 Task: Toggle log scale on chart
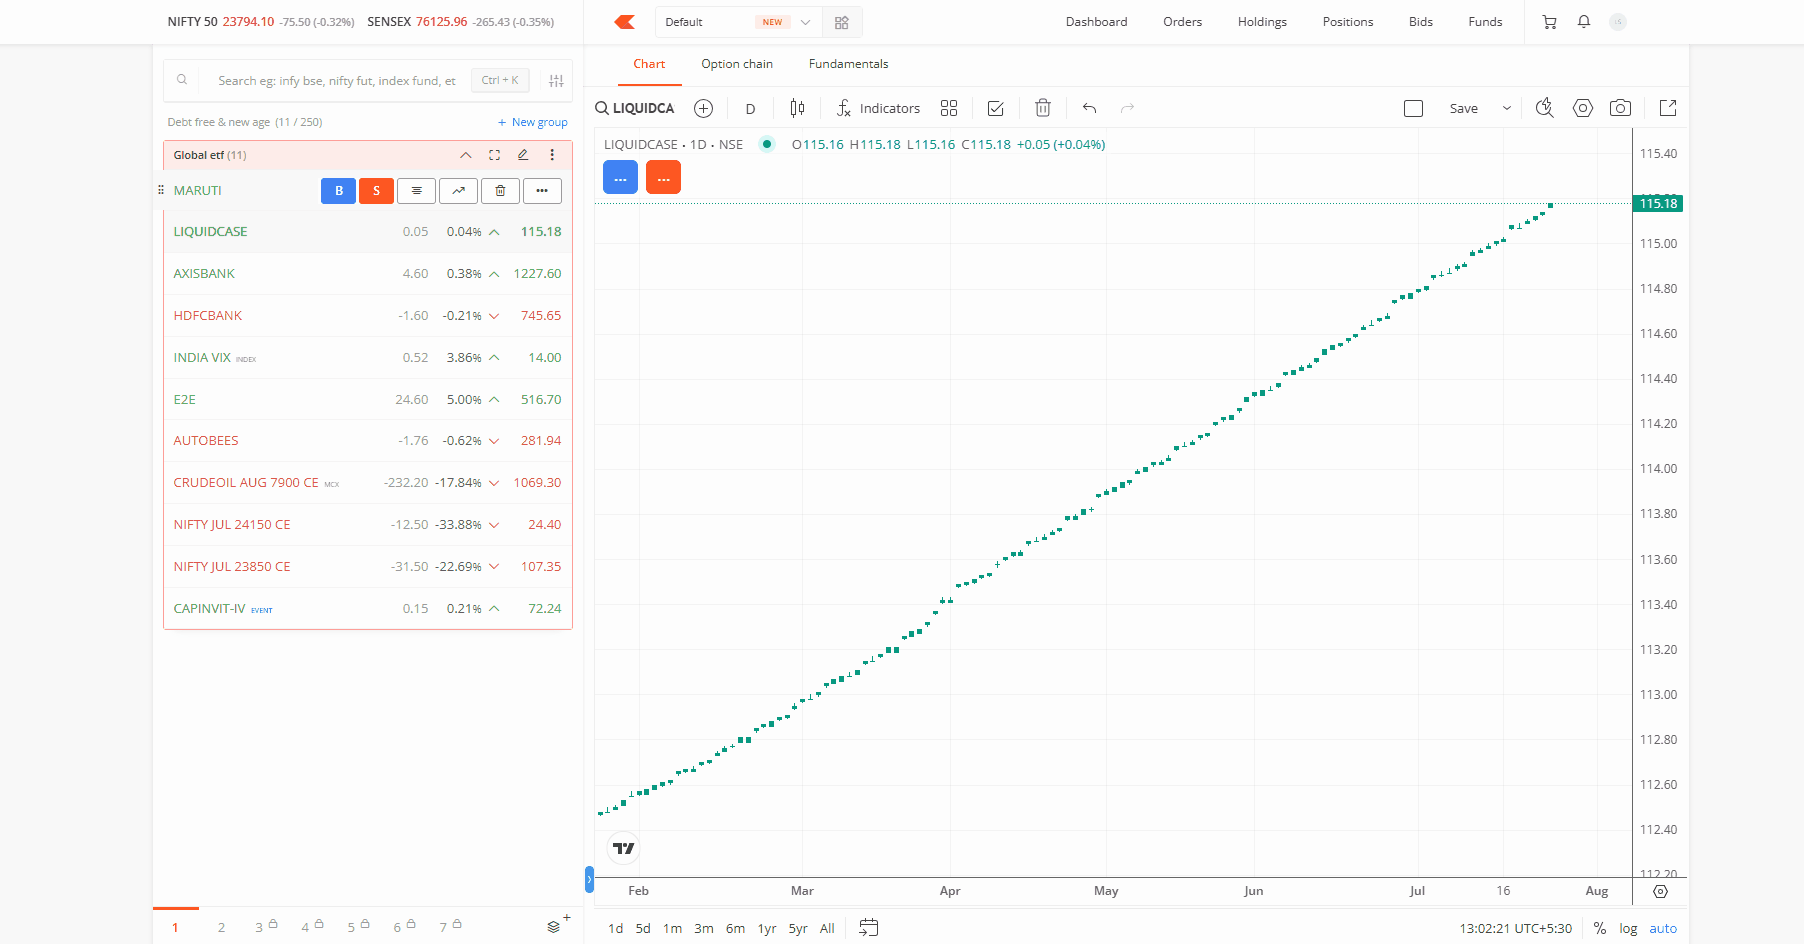1629,928
